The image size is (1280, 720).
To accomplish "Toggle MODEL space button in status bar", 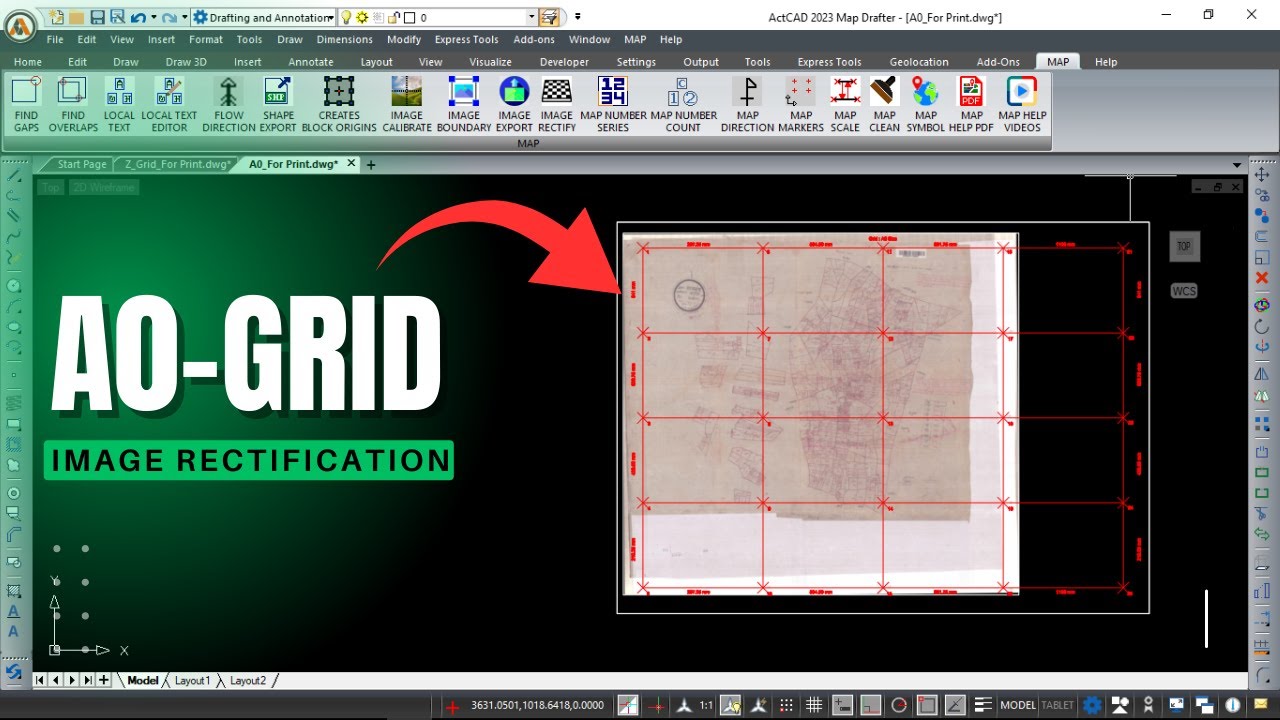I will tap(1018, 705).
